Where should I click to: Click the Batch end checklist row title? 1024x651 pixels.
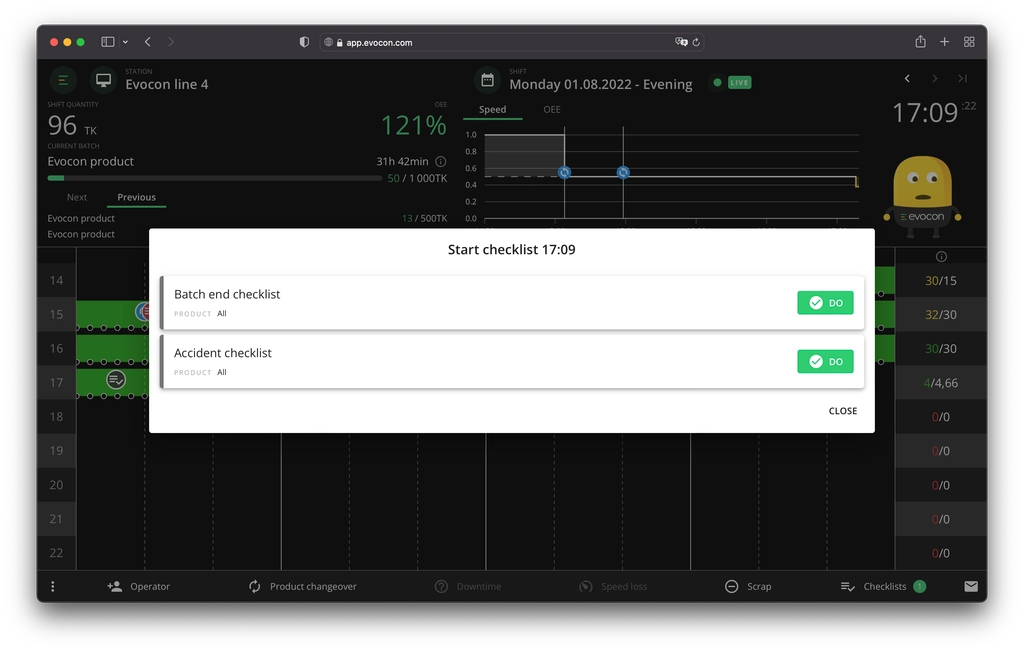point(227,294)
